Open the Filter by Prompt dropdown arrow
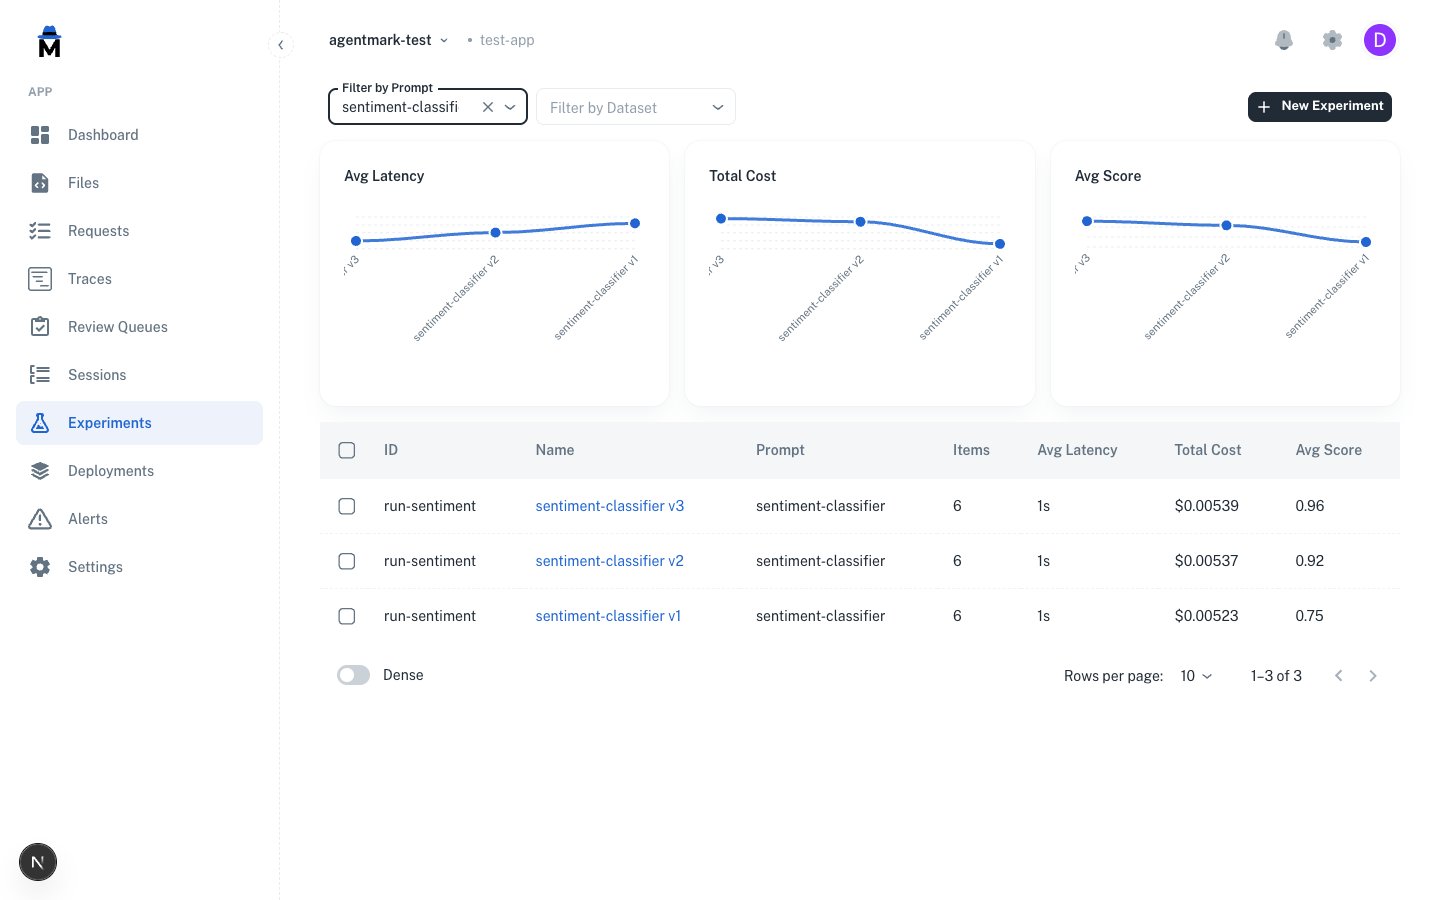This screenshot has width=1440, height=900. pyautogui.click(x=510, y=107)
